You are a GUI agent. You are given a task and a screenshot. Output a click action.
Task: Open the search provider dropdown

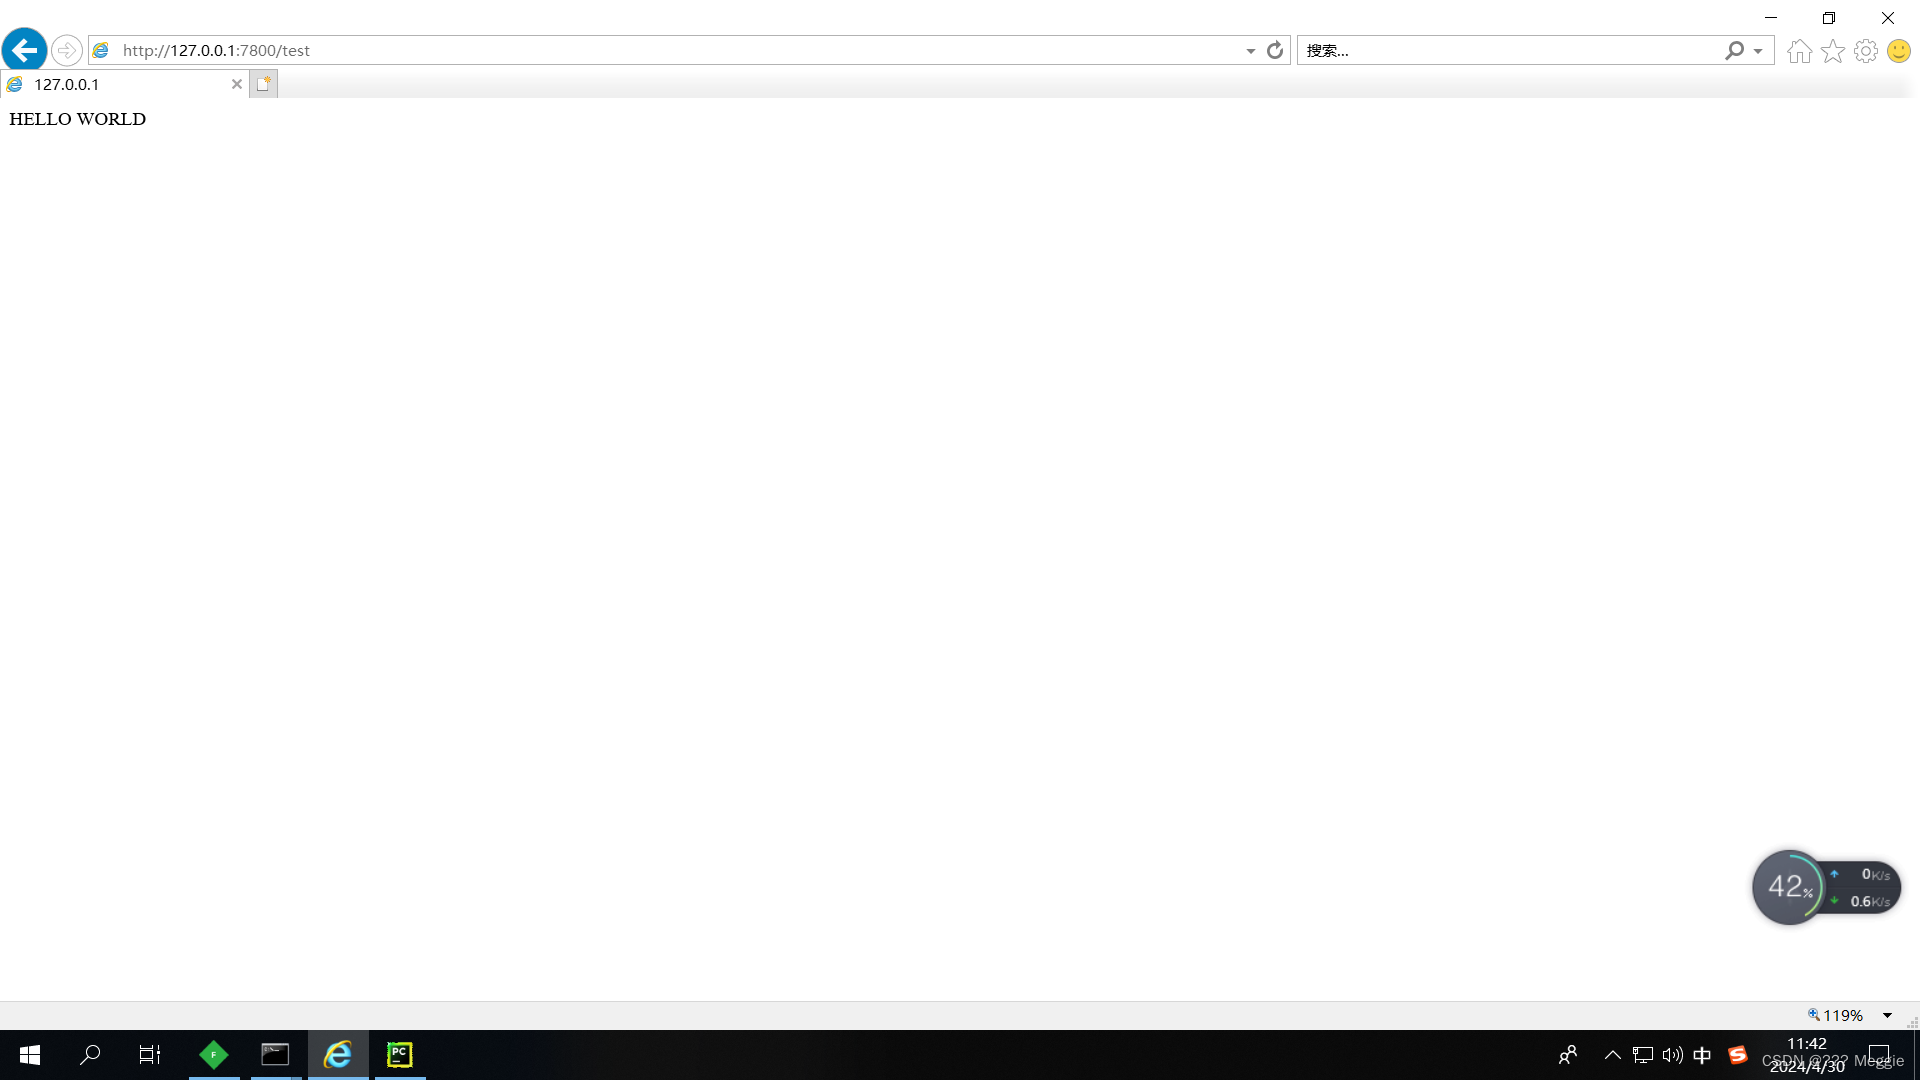[1756, 50]
